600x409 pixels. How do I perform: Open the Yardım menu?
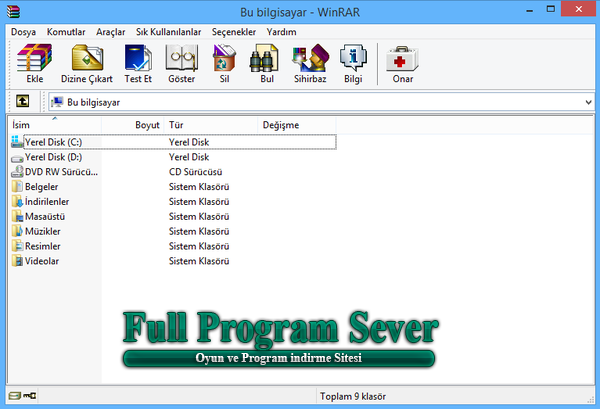click(x=282, y=32)
